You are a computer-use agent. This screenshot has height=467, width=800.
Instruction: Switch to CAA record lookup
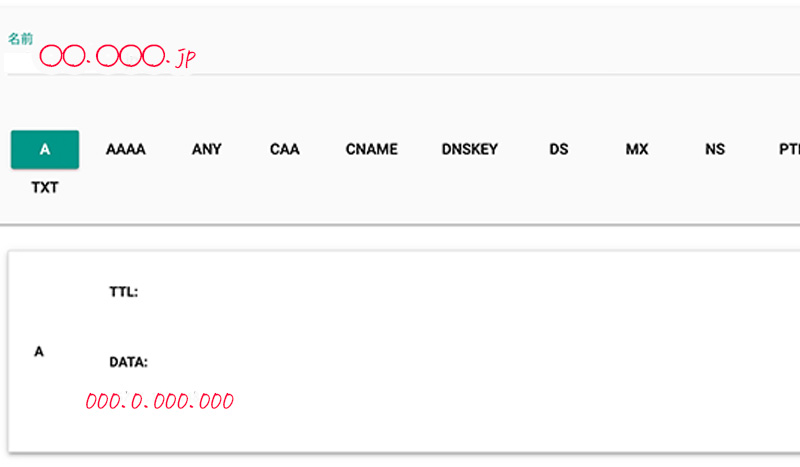285,150
